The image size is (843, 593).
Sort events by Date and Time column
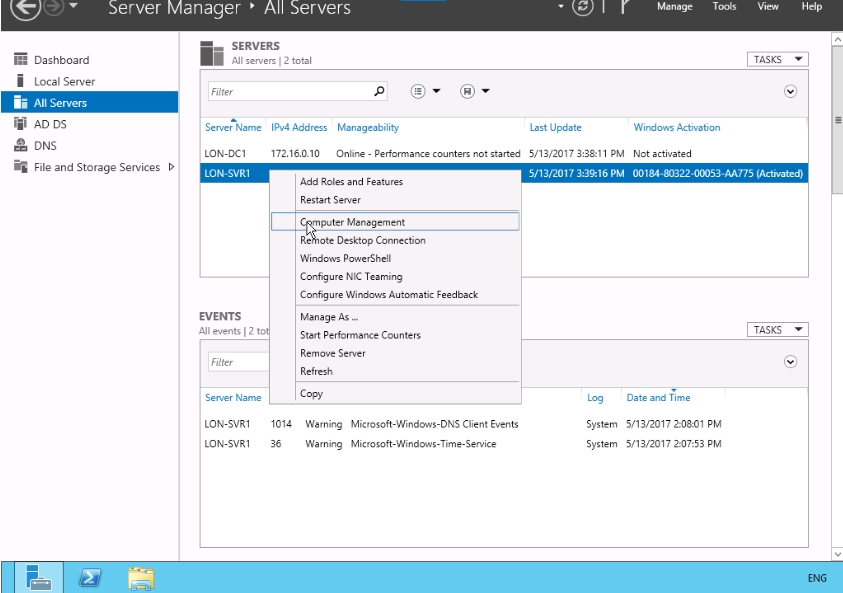coord(658,398)
